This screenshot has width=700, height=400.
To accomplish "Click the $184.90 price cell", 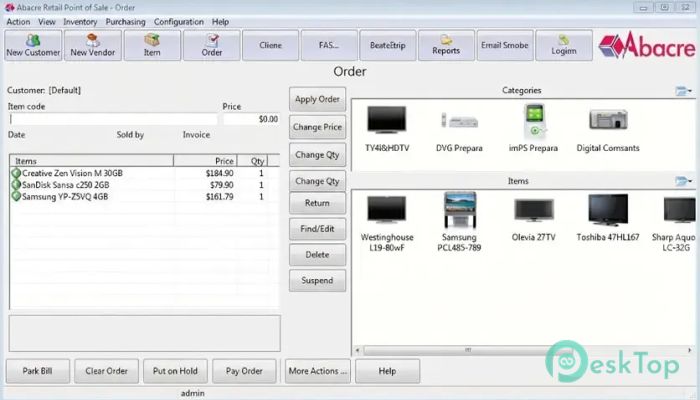I will coord(220,173).
